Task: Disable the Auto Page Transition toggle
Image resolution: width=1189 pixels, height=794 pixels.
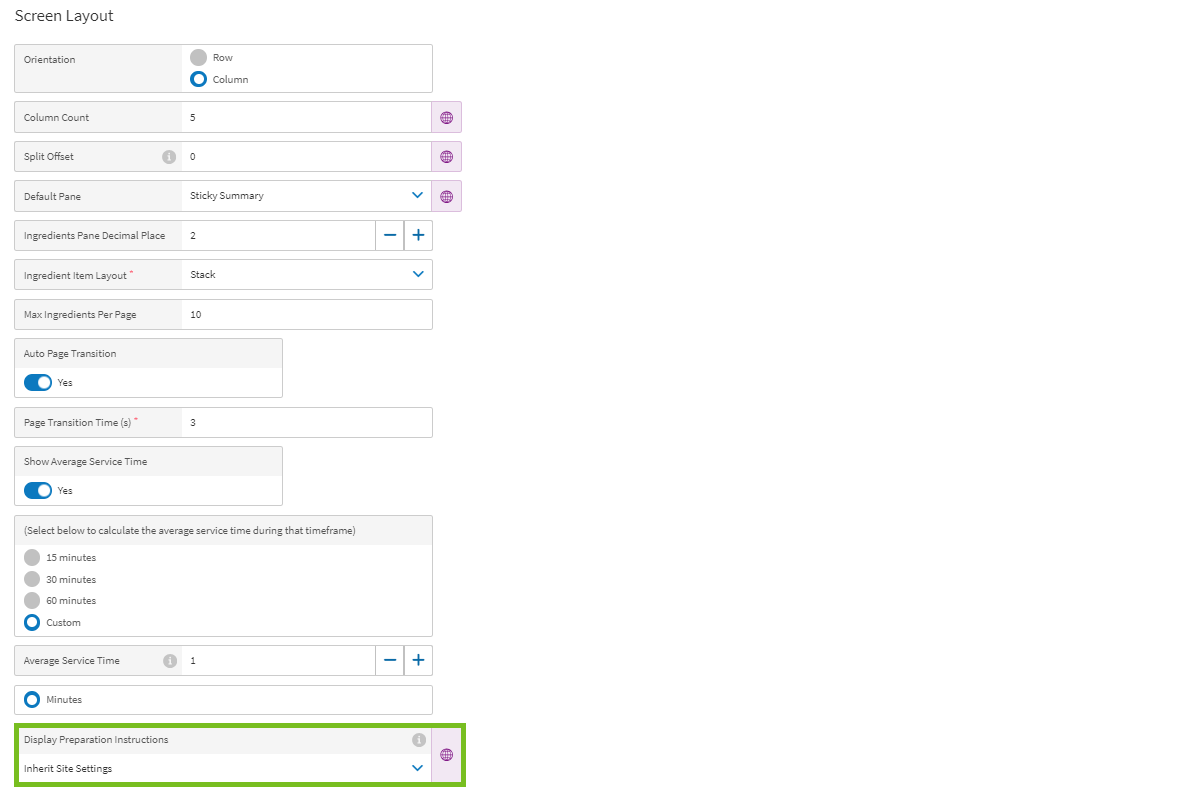Action: (37, 382)
